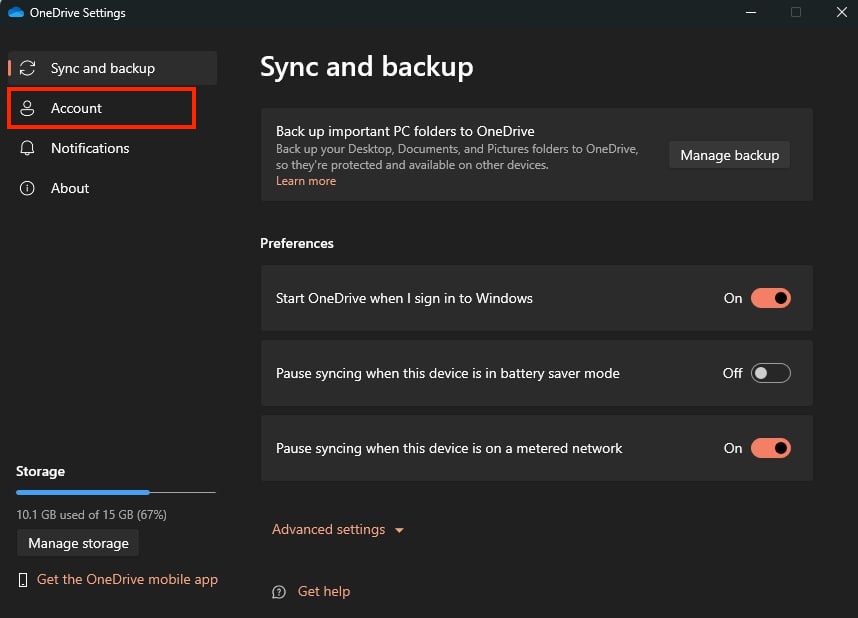This screenshot has height=618, width=858.
Task: Click the Advanced settings dropdown arrow
Action: click(x=400, y=531)
